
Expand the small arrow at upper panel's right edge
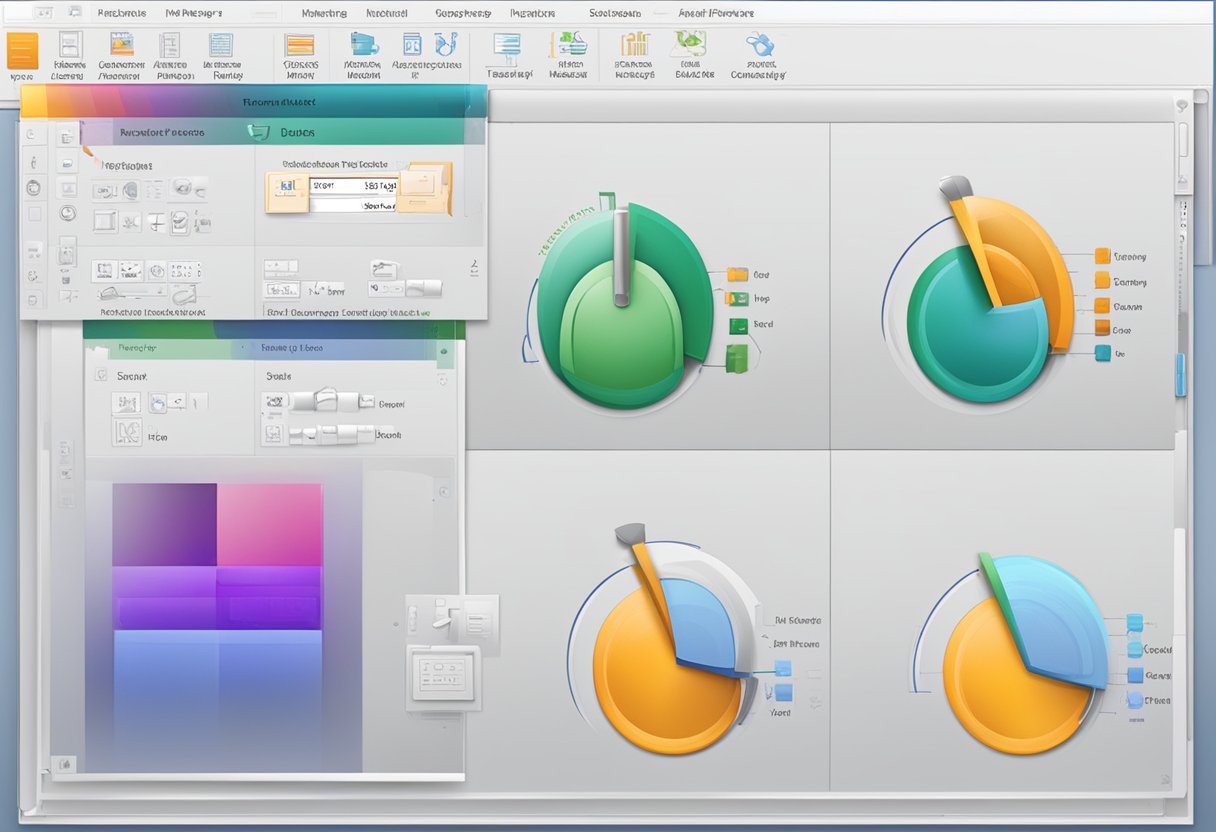click(473, 266)
